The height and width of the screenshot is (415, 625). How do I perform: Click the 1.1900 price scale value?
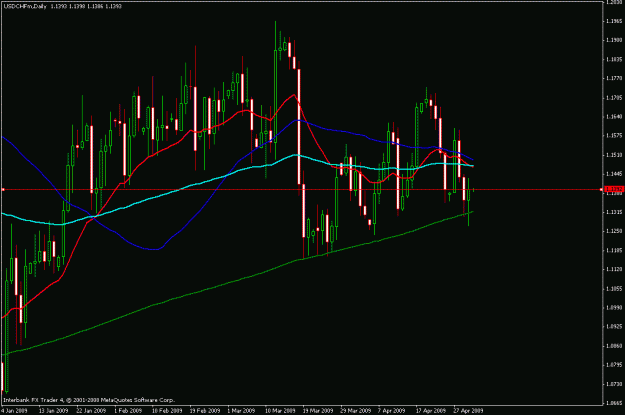click(x=614, y=40)
